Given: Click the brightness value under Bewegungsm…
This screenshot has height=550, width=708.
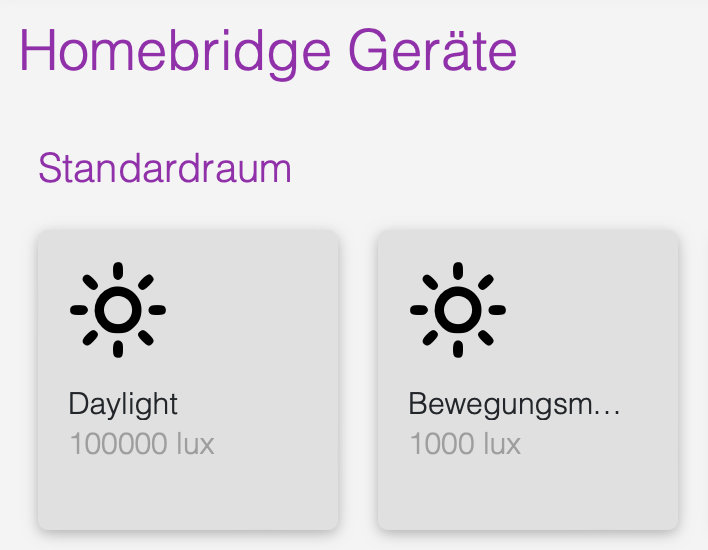Looking at the screenshot, I should tap(465, 443).
